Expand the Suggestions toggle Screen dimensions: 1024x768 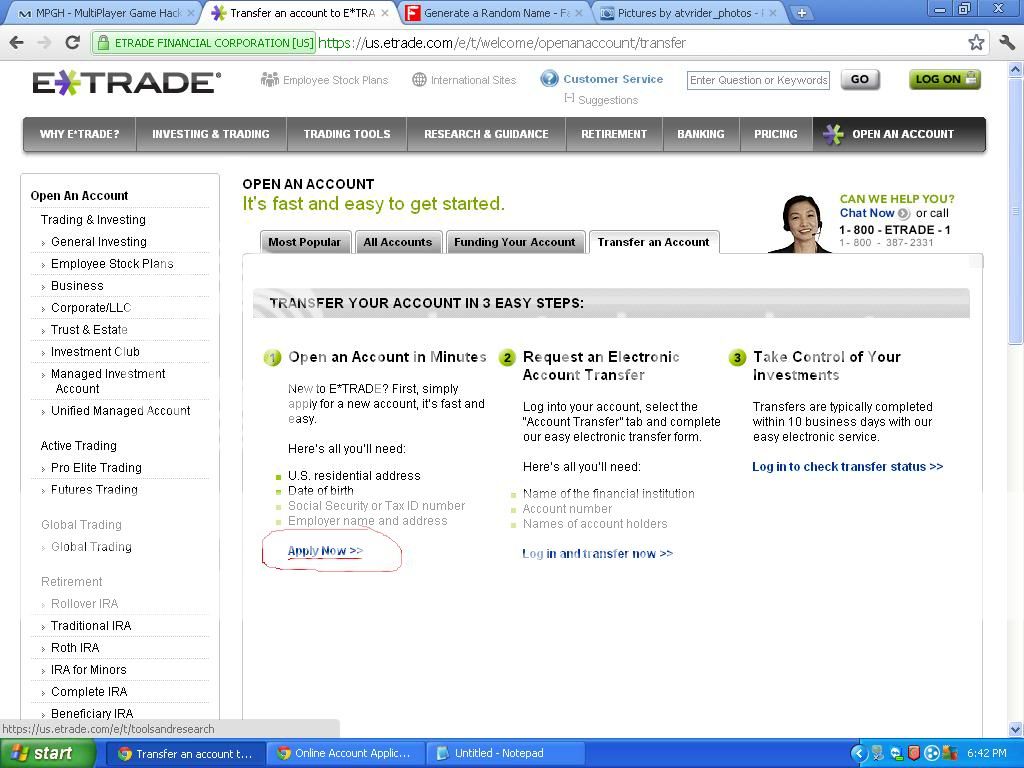coord(569,98)
